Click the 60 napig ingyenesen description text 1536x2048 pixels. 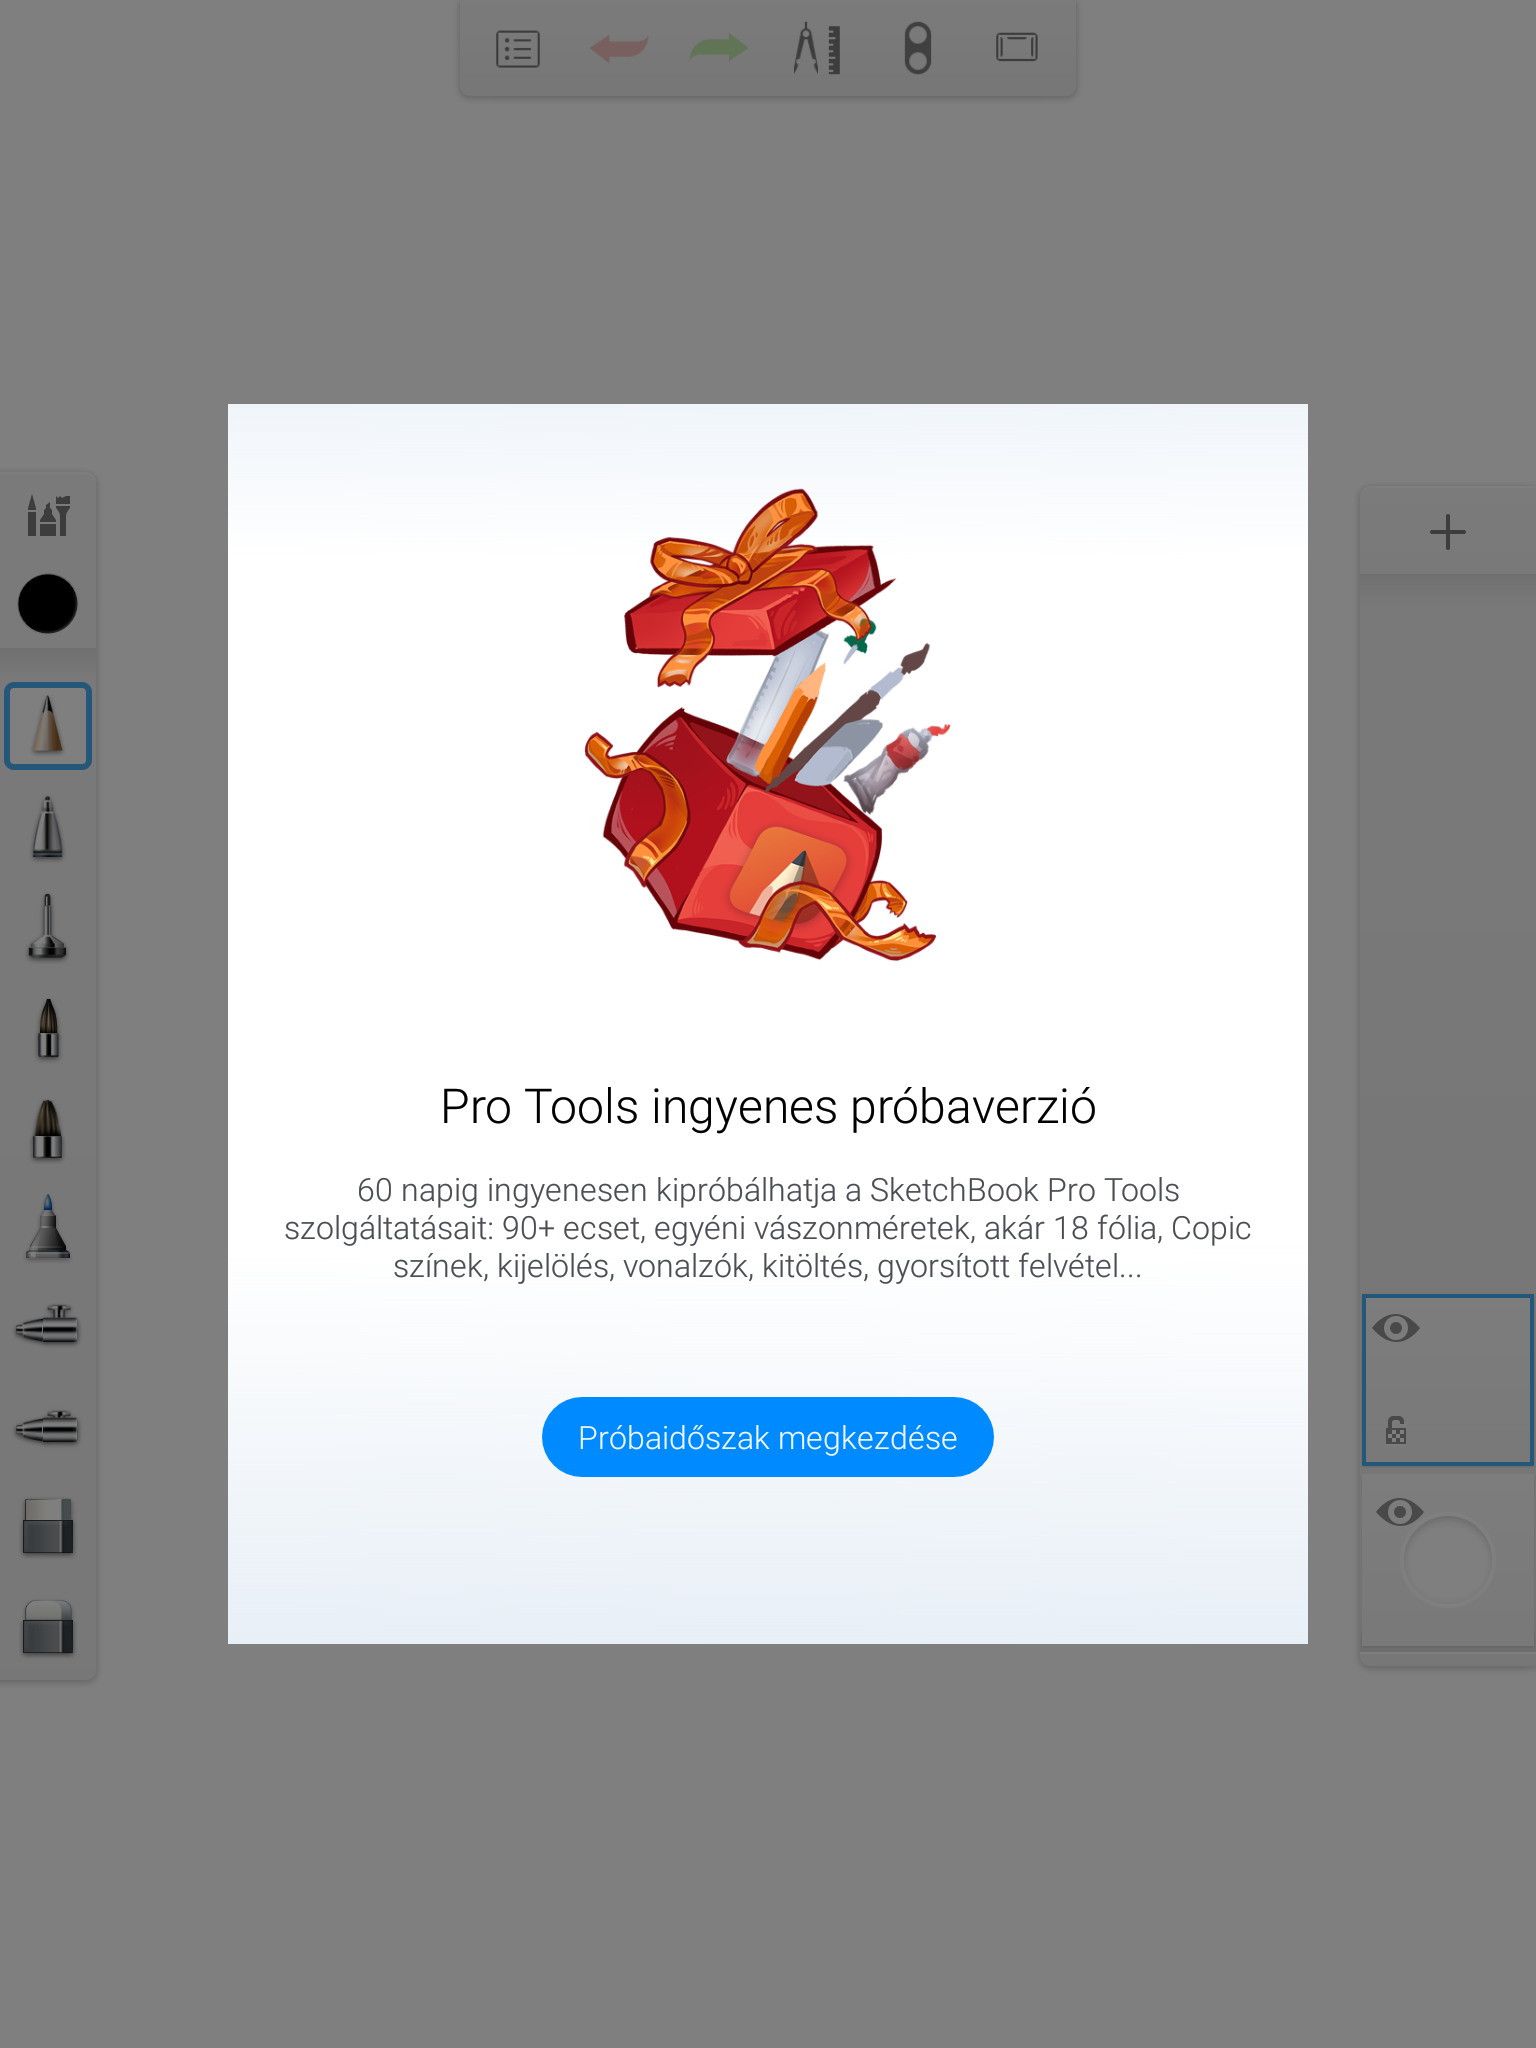(768, 1228)
